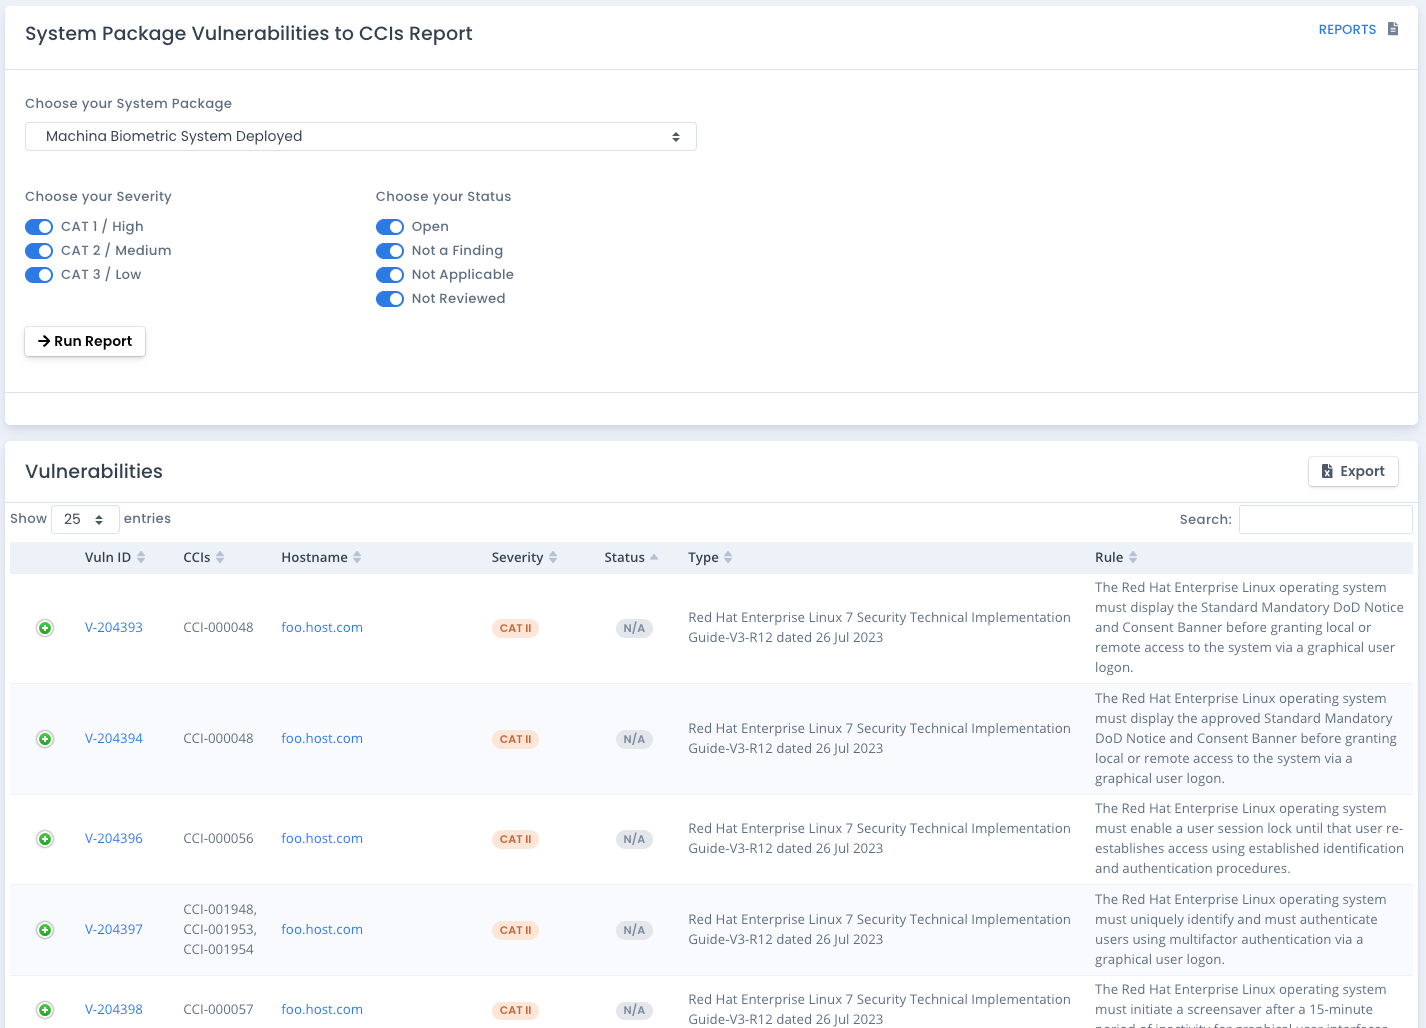Click N/A status badge in V-204394 row
1426x1028 pixels.
(634, 740)
